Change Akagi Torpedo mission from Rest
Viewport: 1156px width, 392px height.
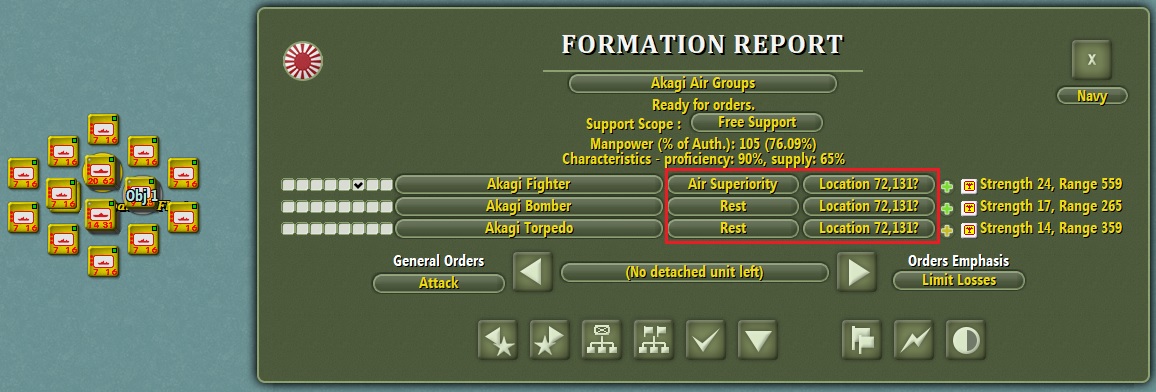click(x=732, y=228)
